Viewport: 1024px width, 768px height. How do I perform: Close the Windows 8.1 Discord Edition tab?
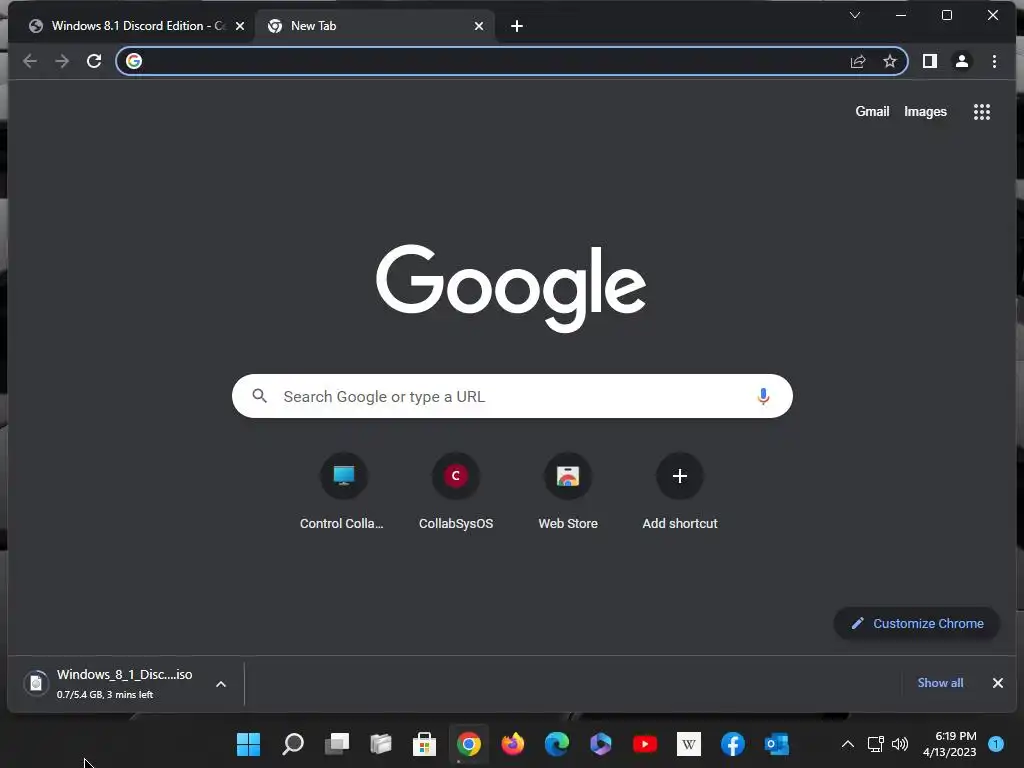[x=240, y=26]
